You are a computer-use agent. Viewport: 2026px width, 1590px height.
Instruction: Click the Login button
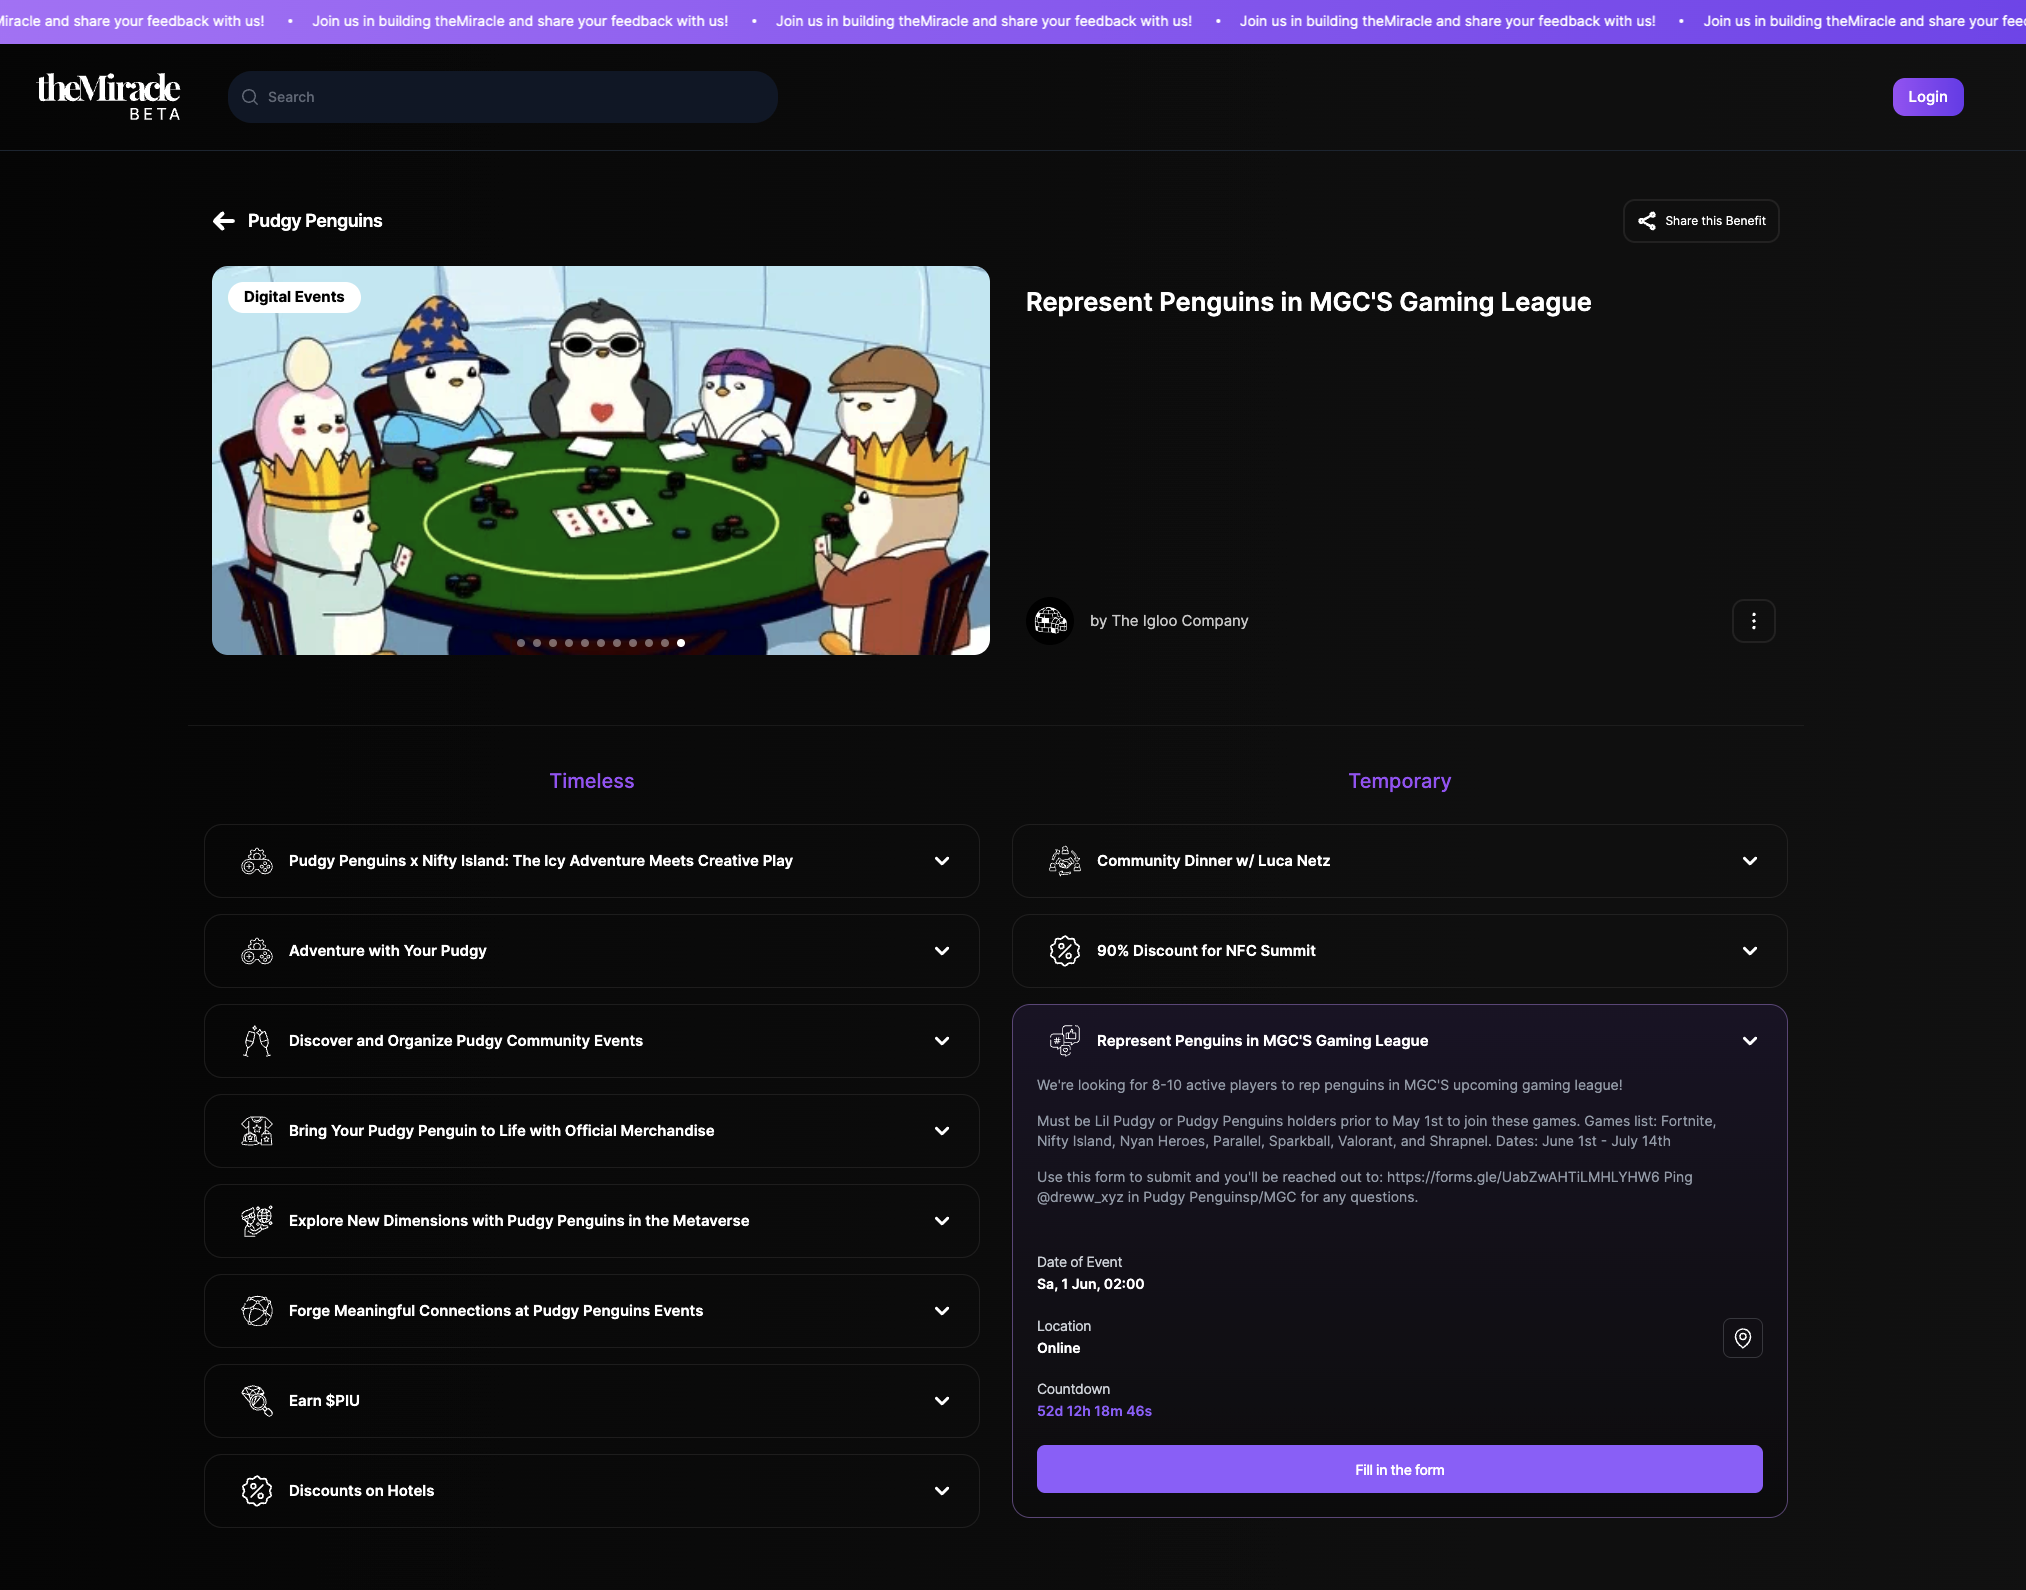1927,97
